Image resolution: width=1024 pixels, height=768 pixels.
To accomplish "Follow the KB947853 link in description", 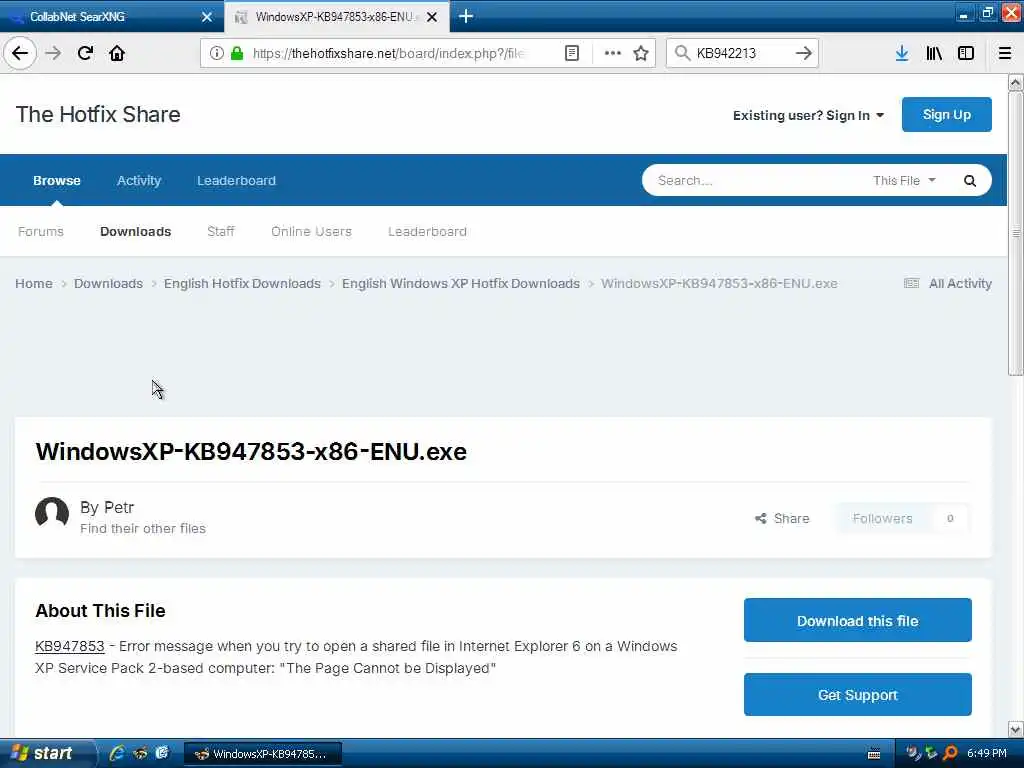I will tap(69, 646).
